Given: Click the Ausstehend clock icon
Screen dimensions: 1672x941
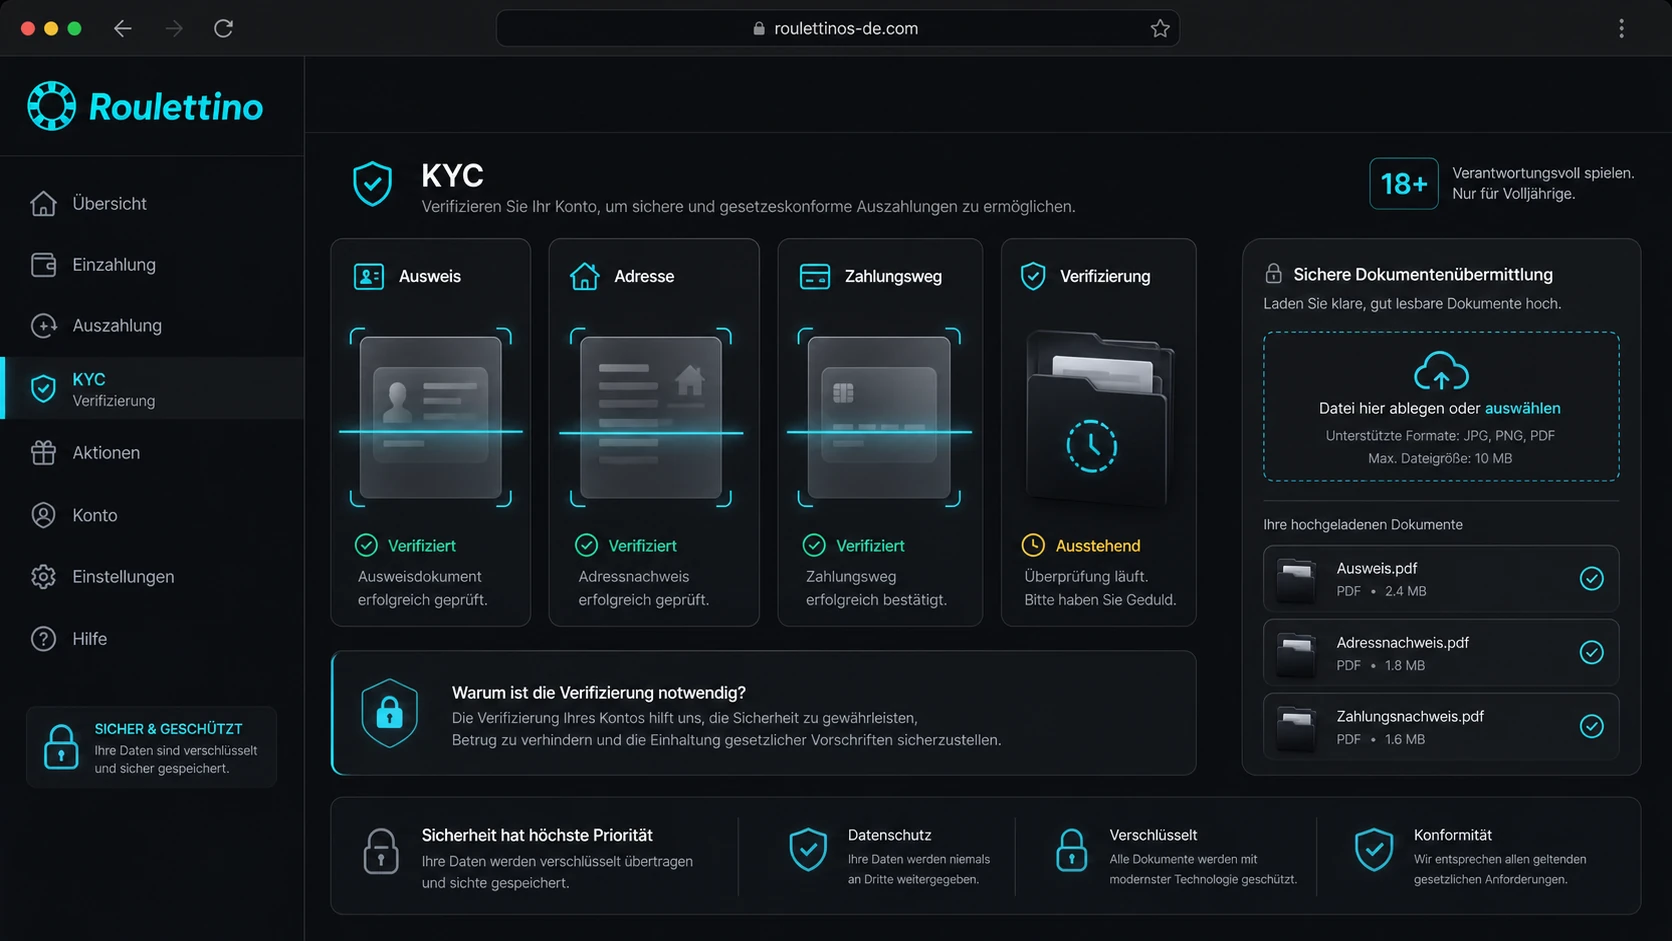Looking at the screenshot, I should click(x=1033, y=545).
